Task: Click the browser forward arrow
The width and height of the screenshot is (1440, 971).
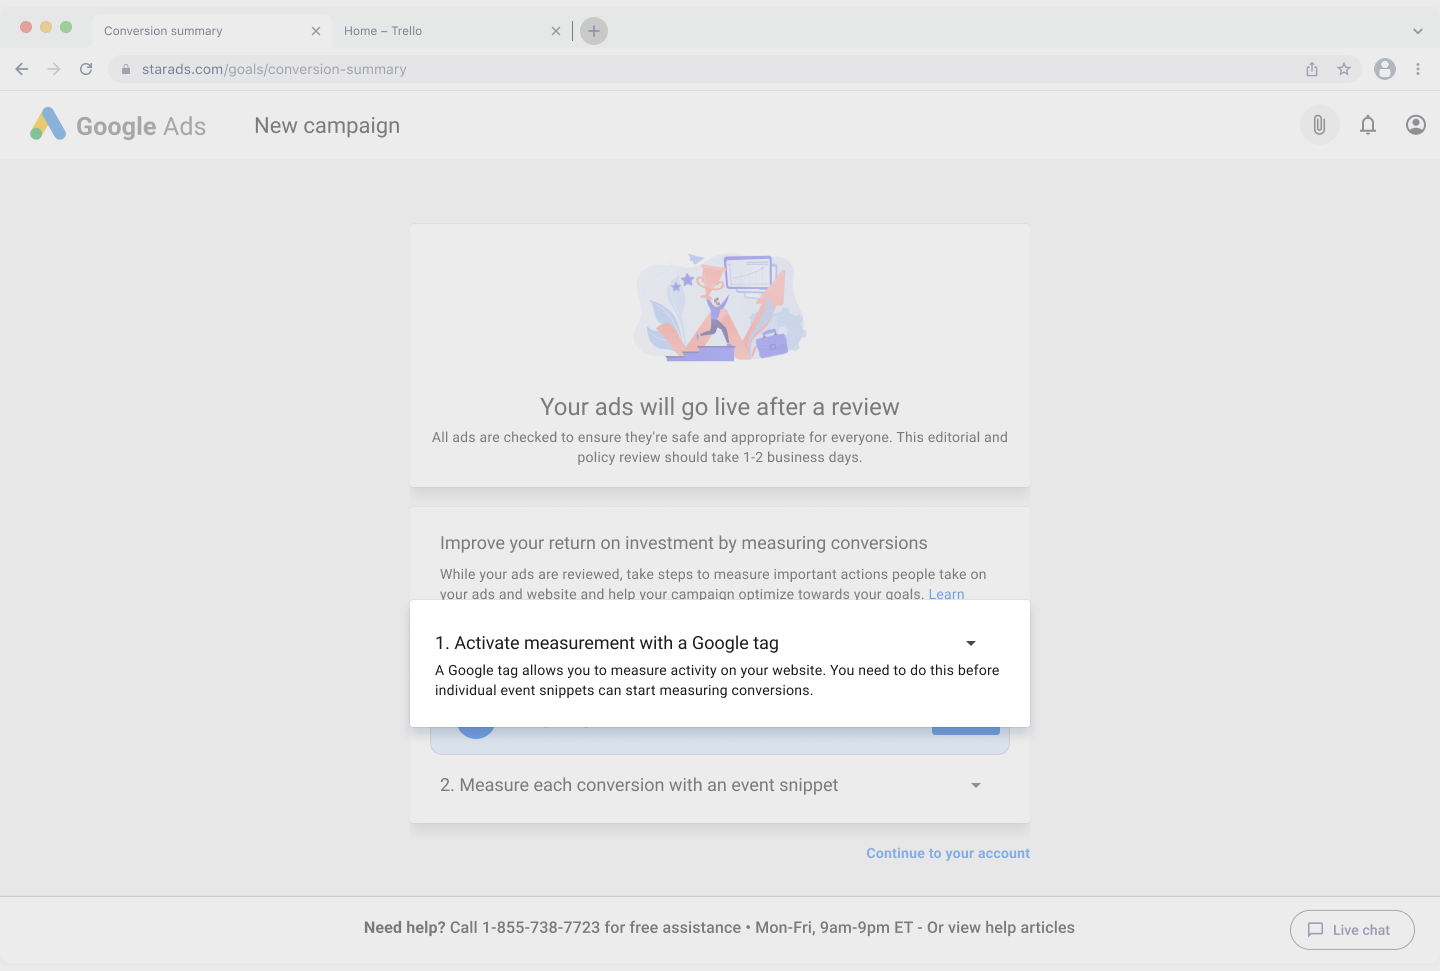Action: click(x=54, y=69)
